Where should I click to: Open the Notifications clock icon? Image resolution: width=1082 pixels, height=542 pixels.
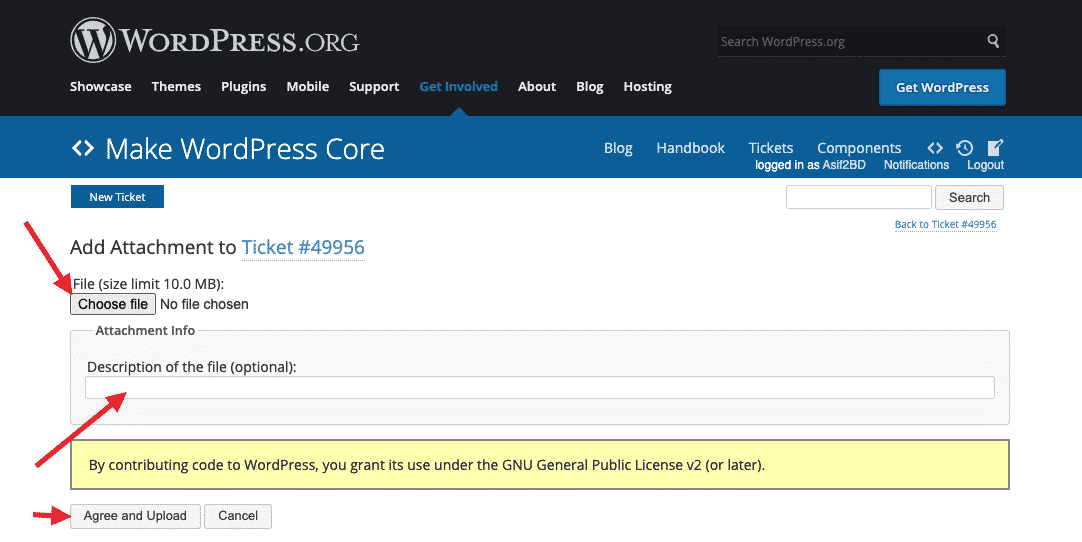click(x=964, y=148)
